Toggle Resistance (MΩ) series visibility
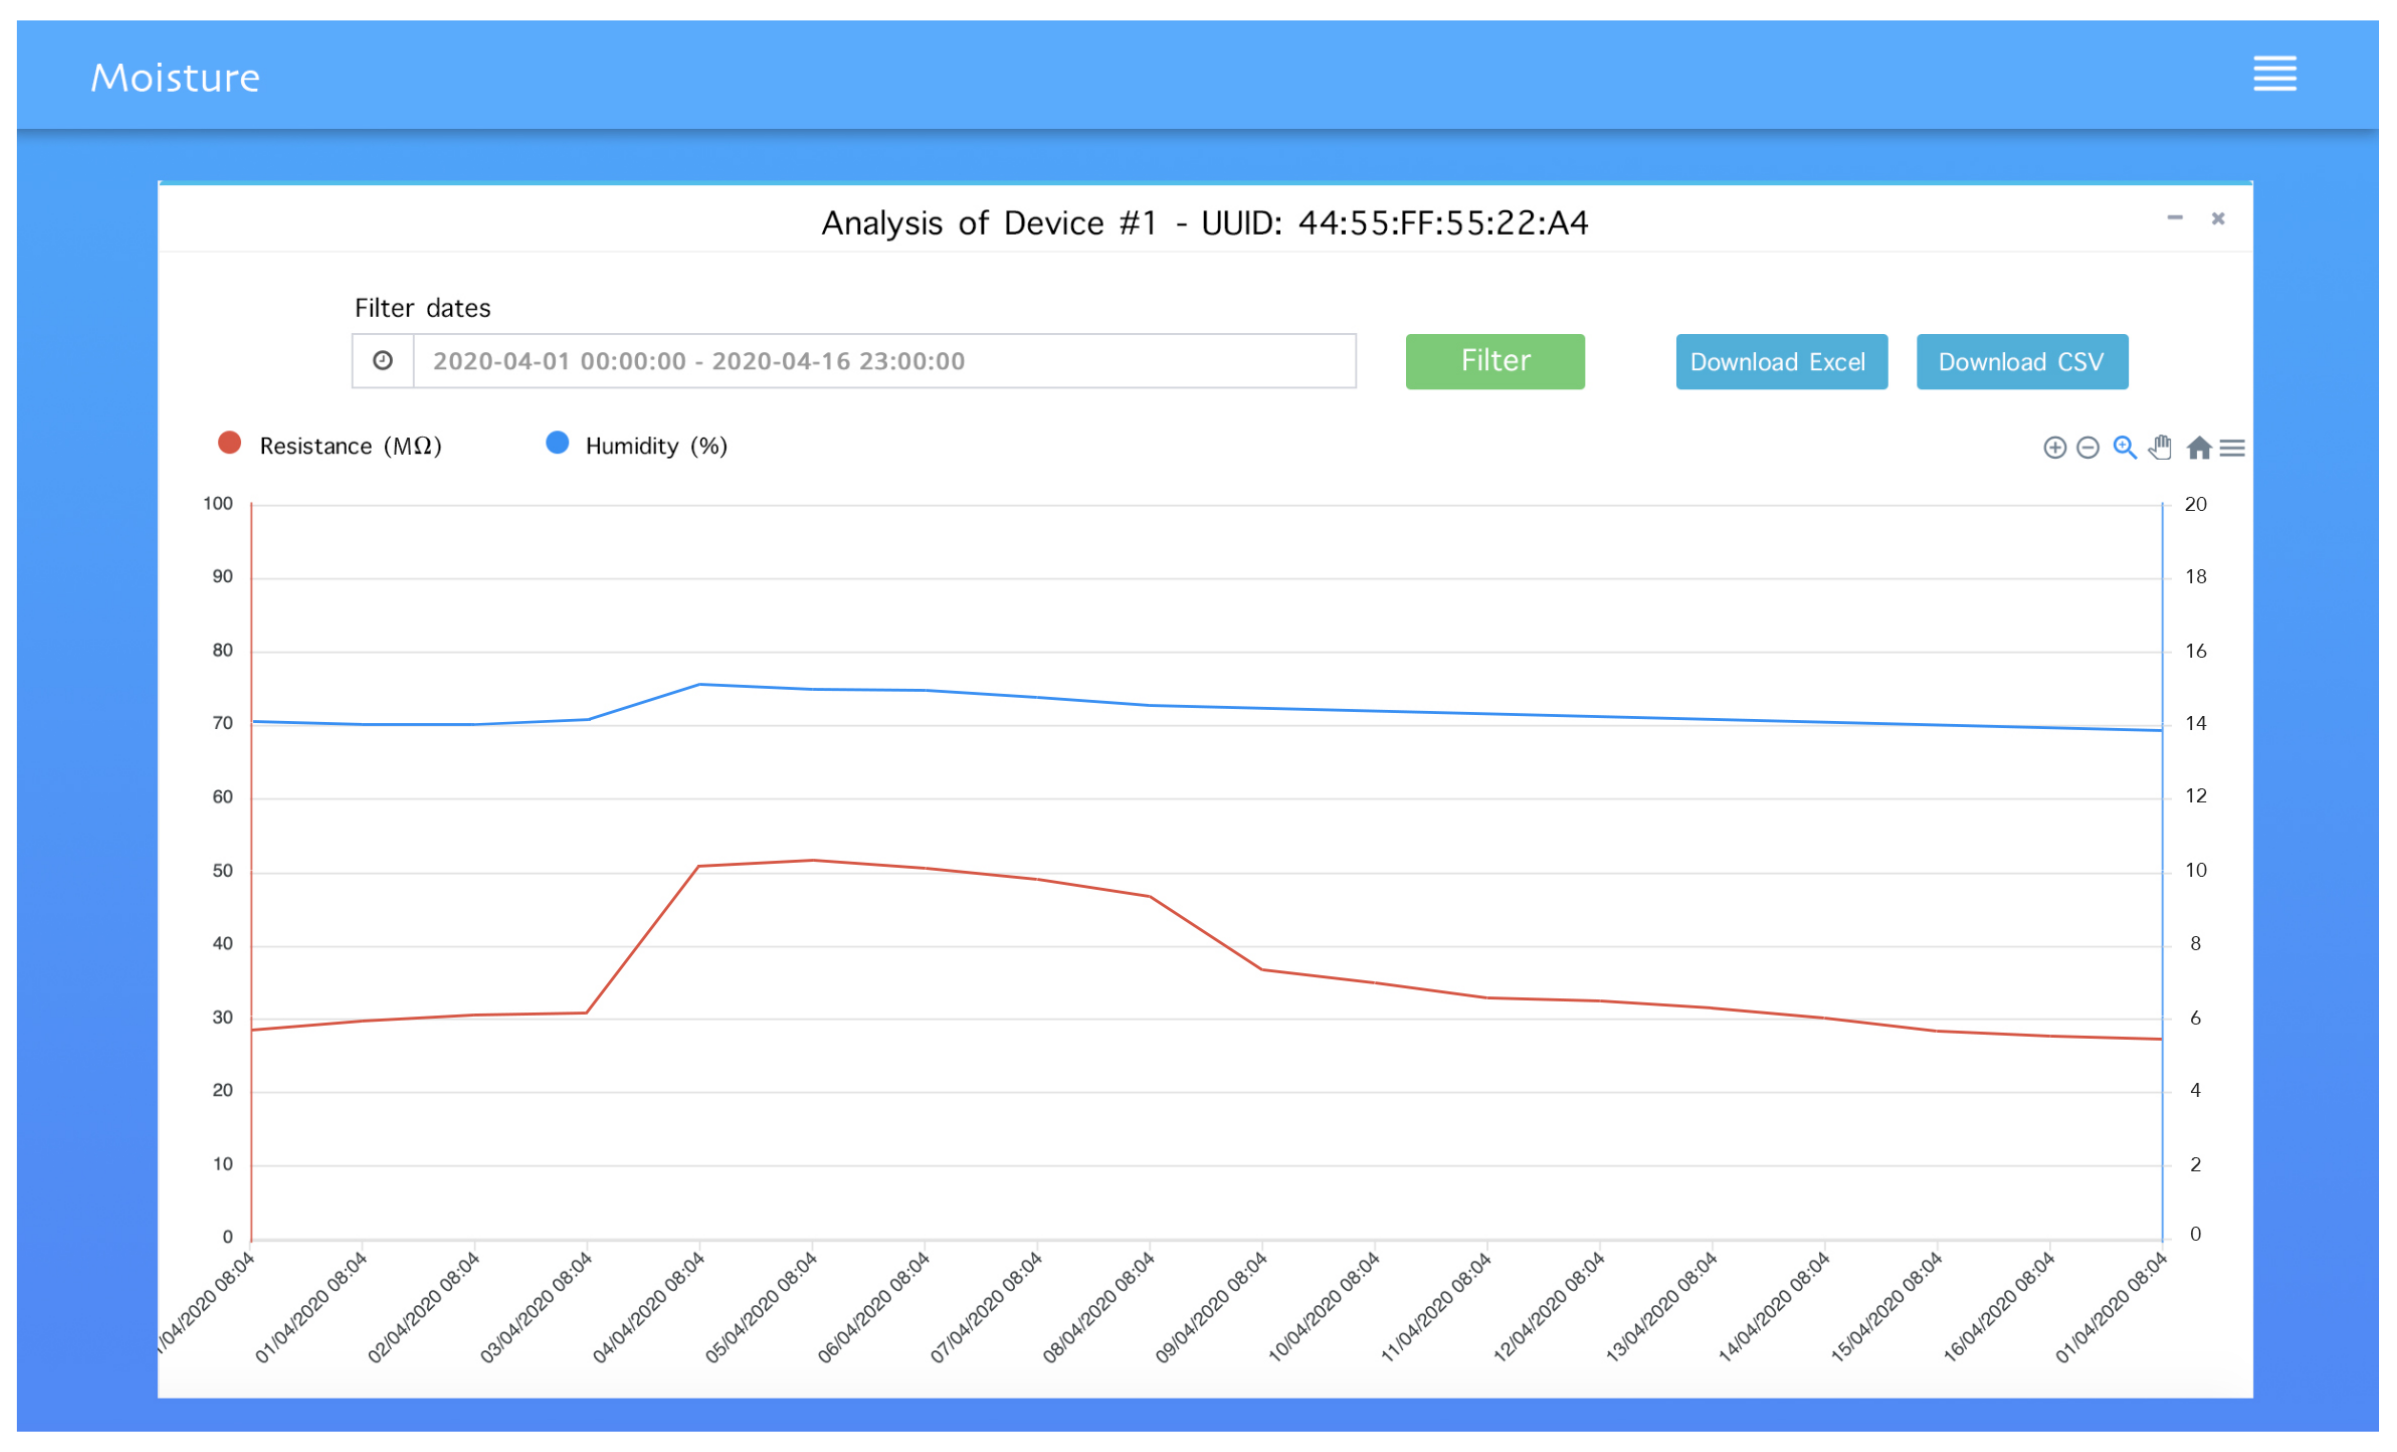Screen dimensions: 2397x1452 349,446
